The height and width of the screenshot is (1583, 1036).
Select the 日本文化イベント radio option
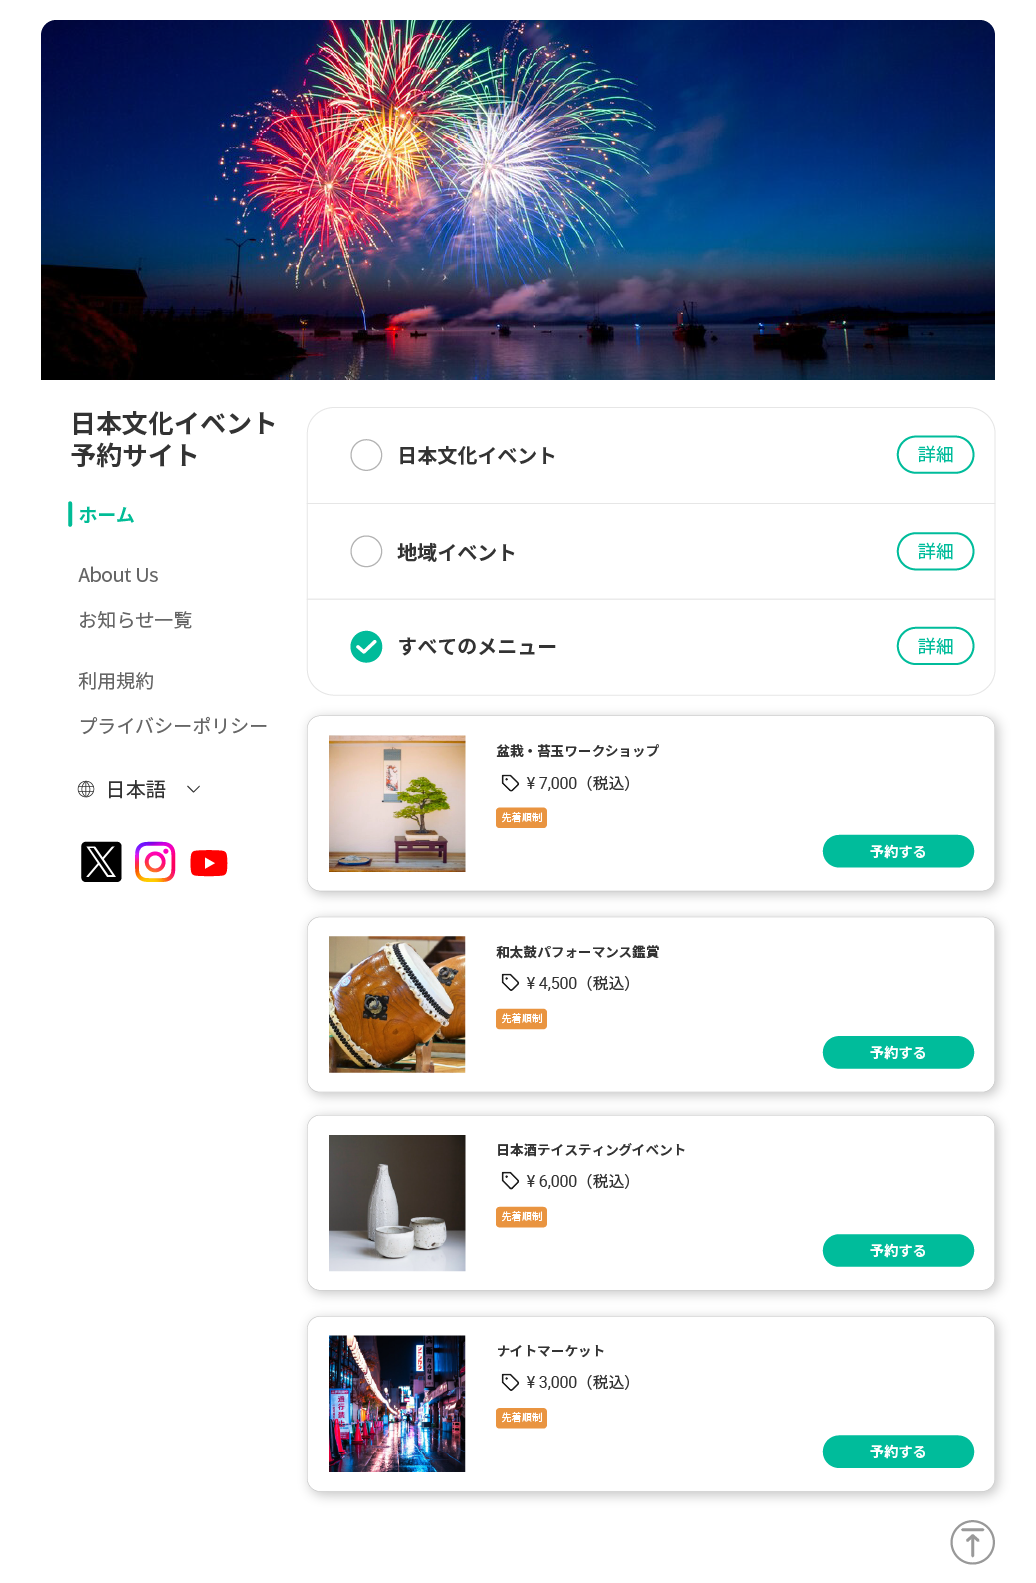[366, 455]
